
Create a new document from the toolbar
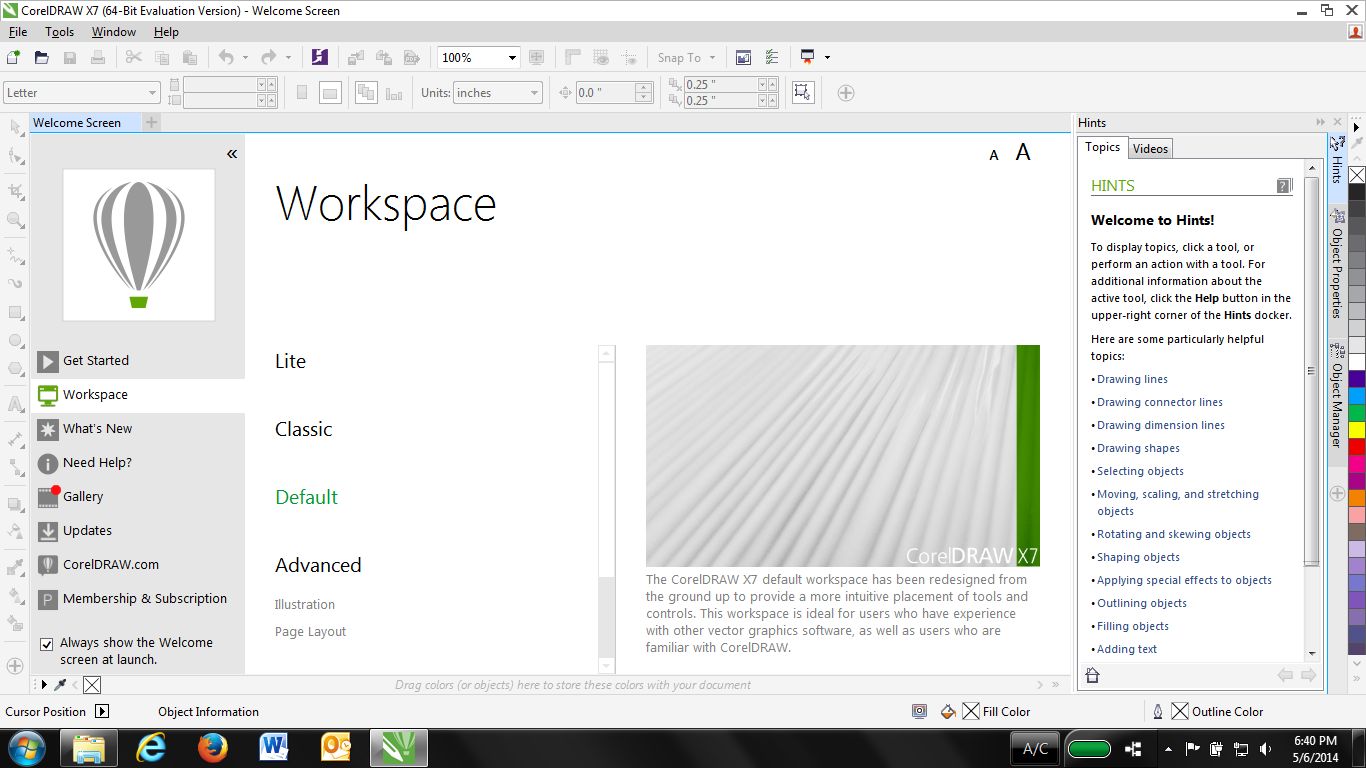pos(14,58)
